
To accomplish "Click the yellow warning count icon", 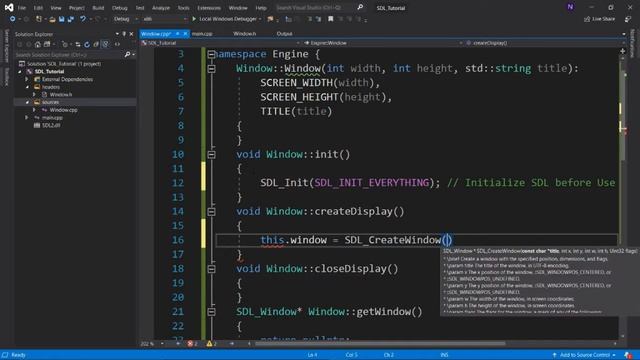I will 209,344.
